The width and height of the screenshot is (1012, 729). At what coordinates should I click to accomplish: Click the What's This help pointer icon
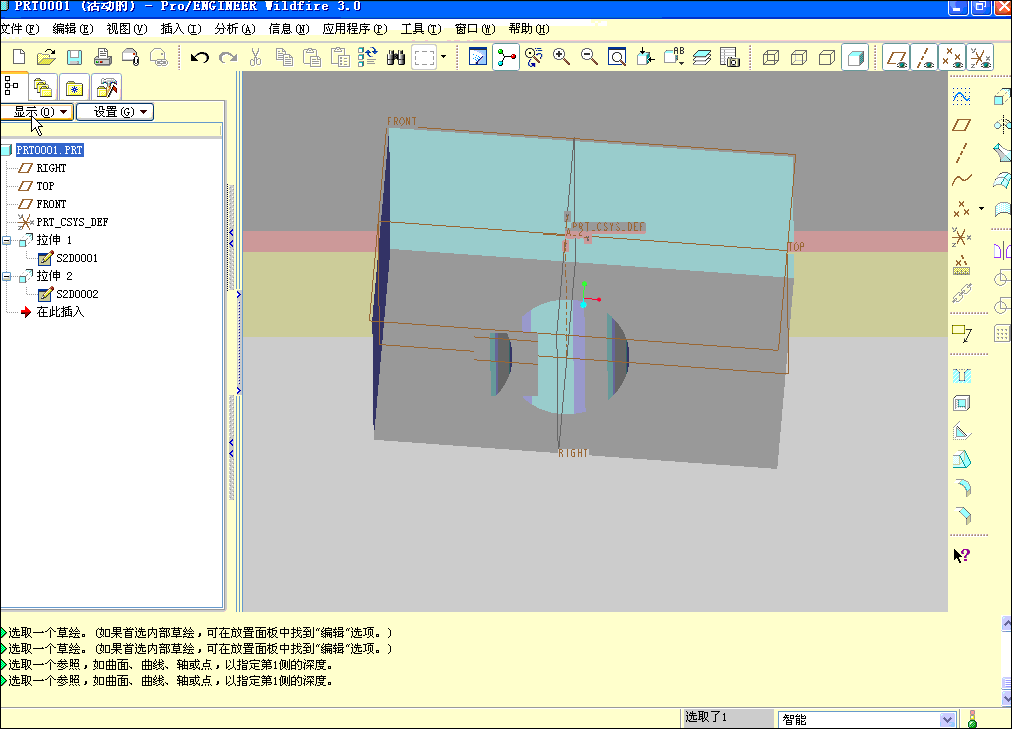tap(961, 555)
